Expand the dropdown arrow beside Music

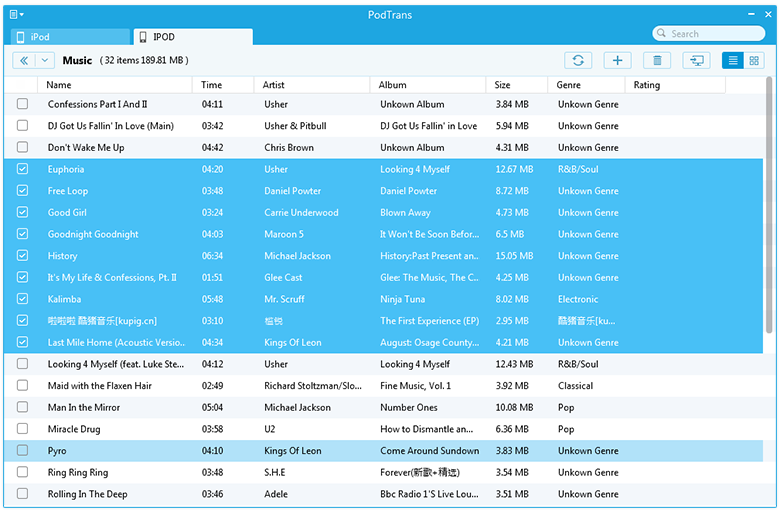click(46, 60)
